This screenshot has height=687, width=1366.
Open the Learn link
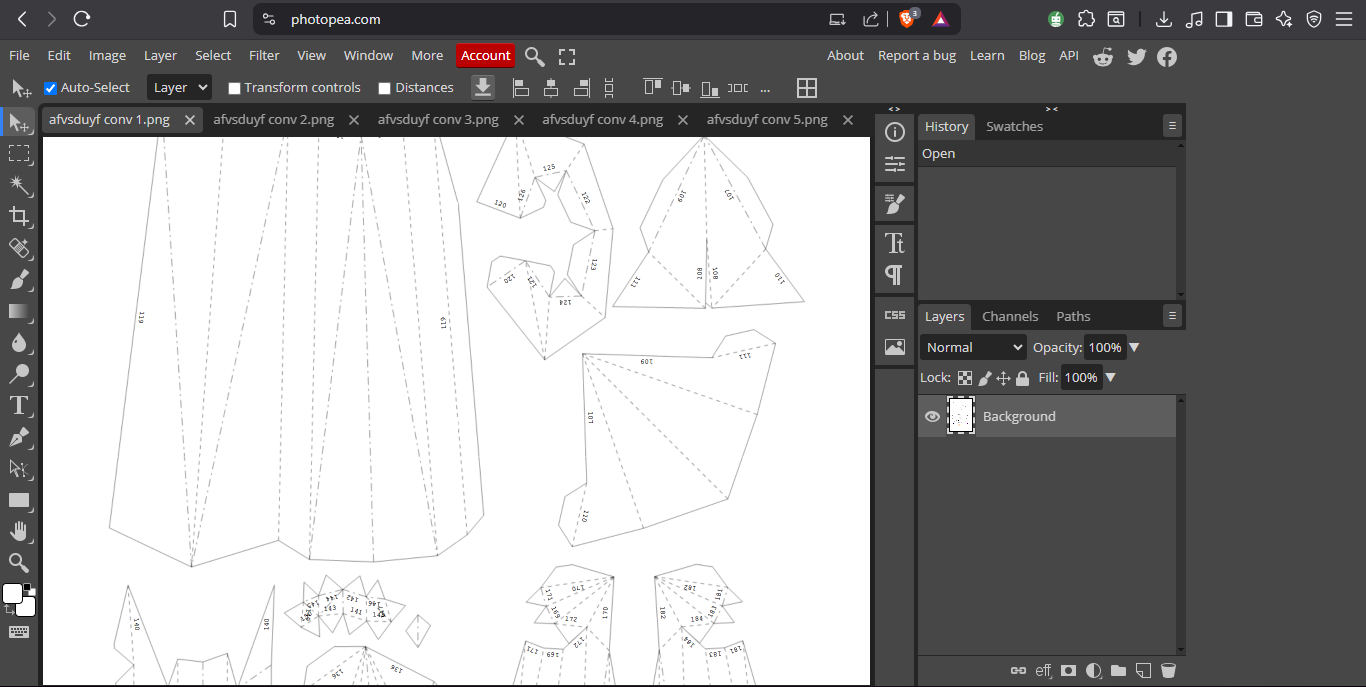tap(987, 56)
